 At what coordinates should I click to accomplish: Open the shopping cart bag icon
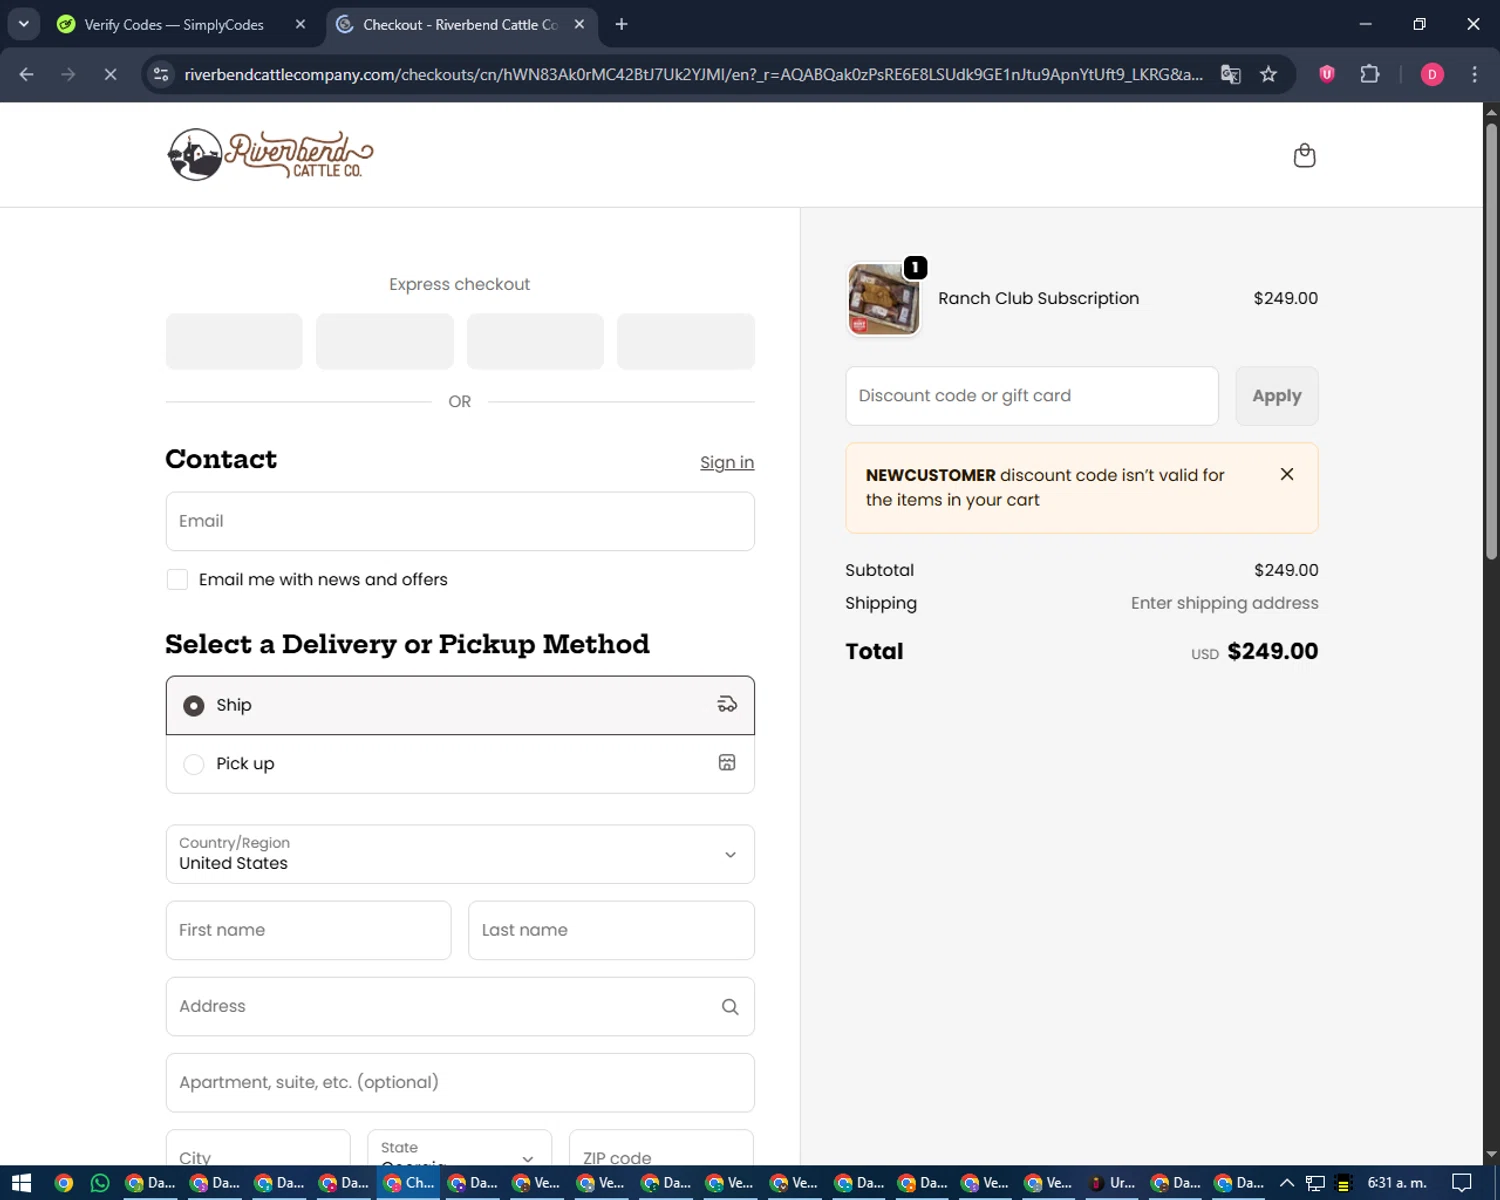(x=1304, y=155)
